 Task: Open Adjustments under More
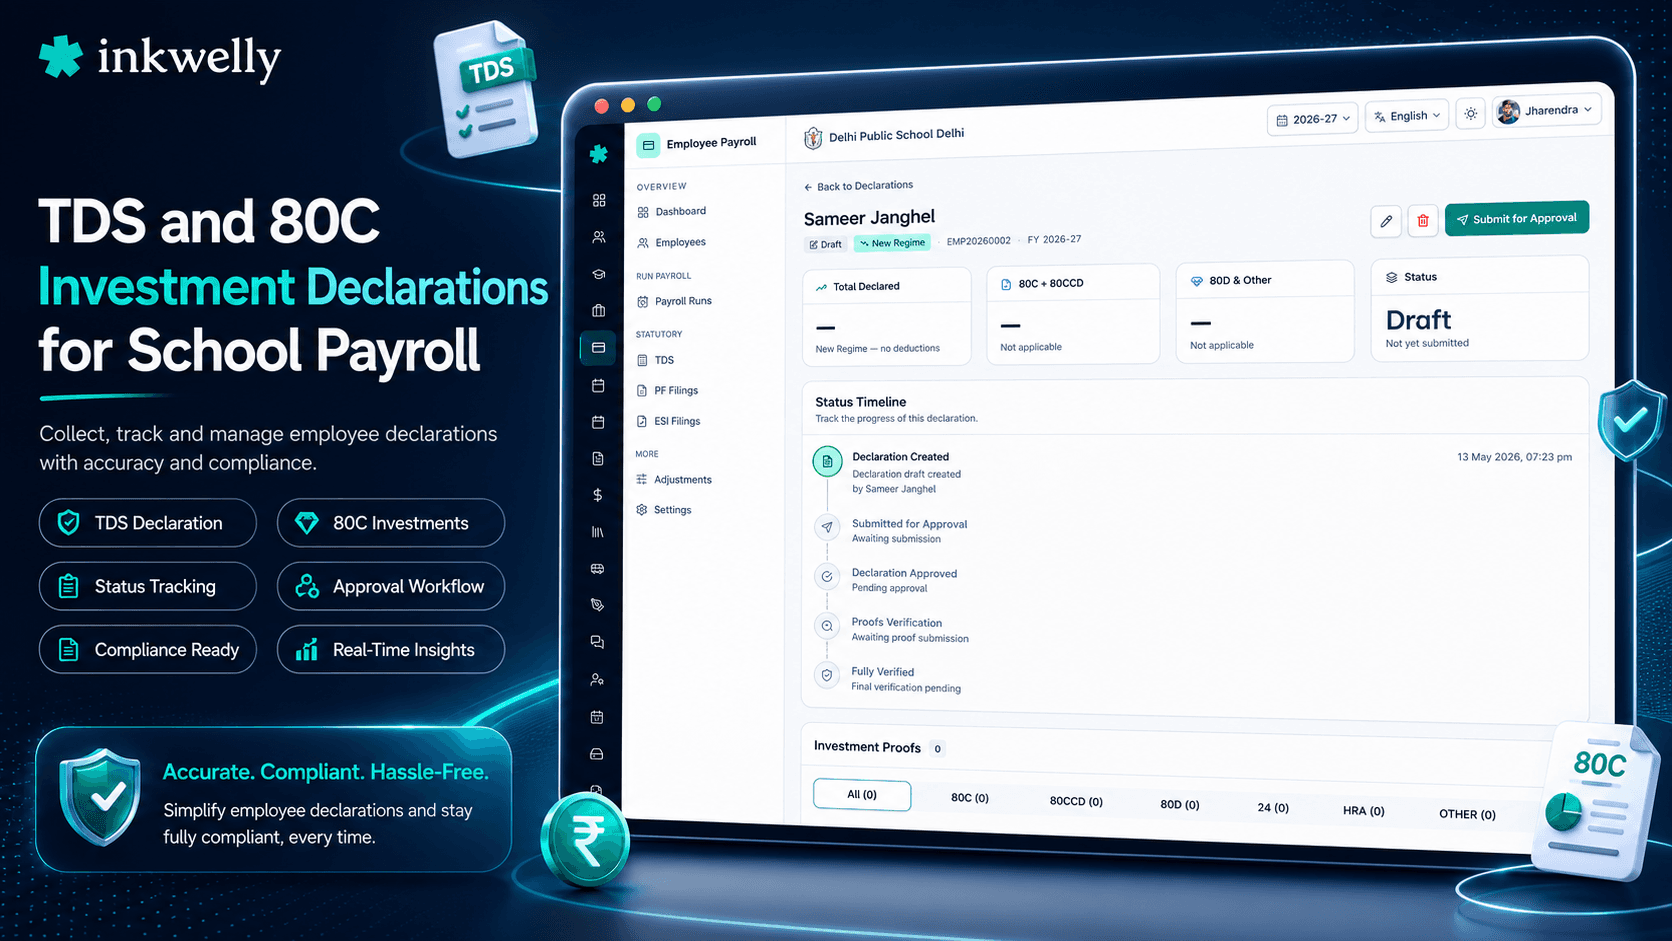(x=673, y=480)
